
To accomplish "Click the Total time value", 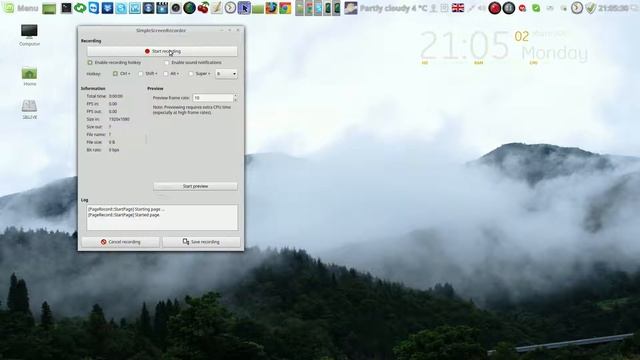I will pos(116,96).
